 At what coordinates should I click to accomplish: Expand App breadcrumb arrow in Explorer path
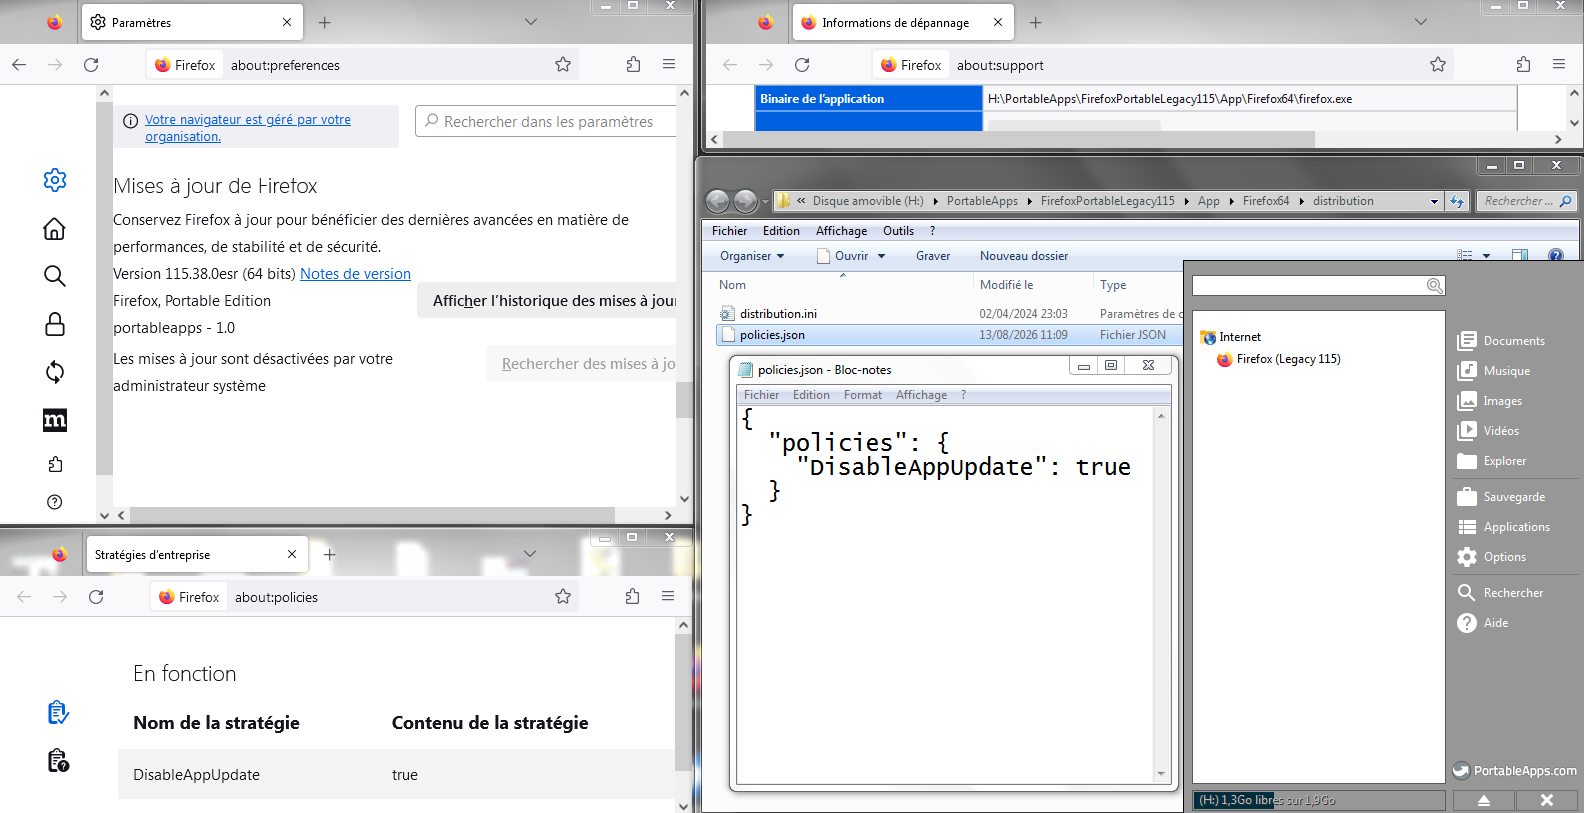pyautogui.click(x=1231, y=201)
